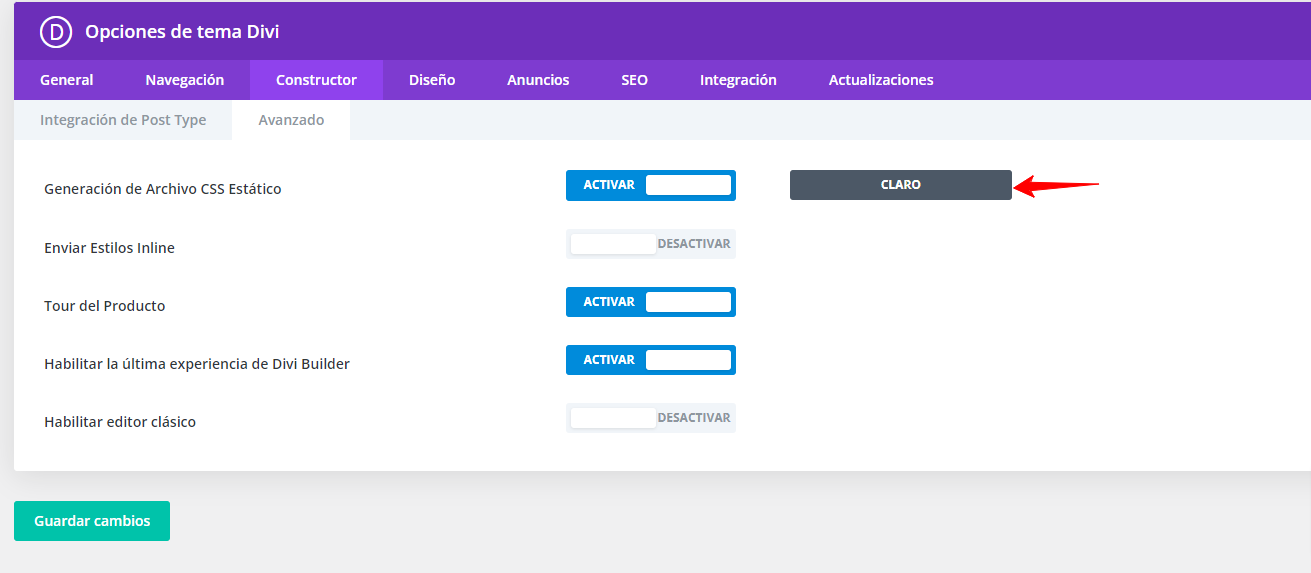The image size is (1311, 573).
Task: Select the Integración de Post Type subtab
Action: click(x=123, y=120)
